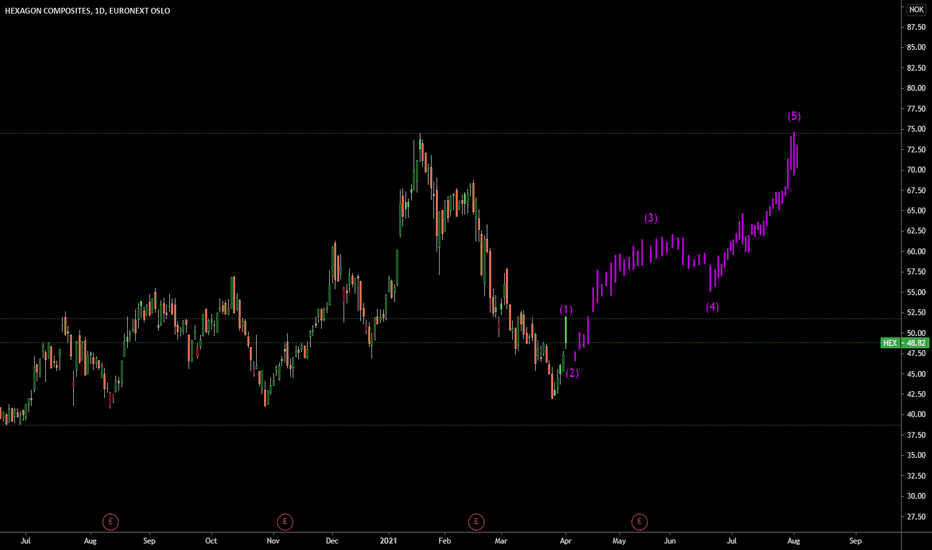Click the earnings marker near the Nov label

pos(285,522)
